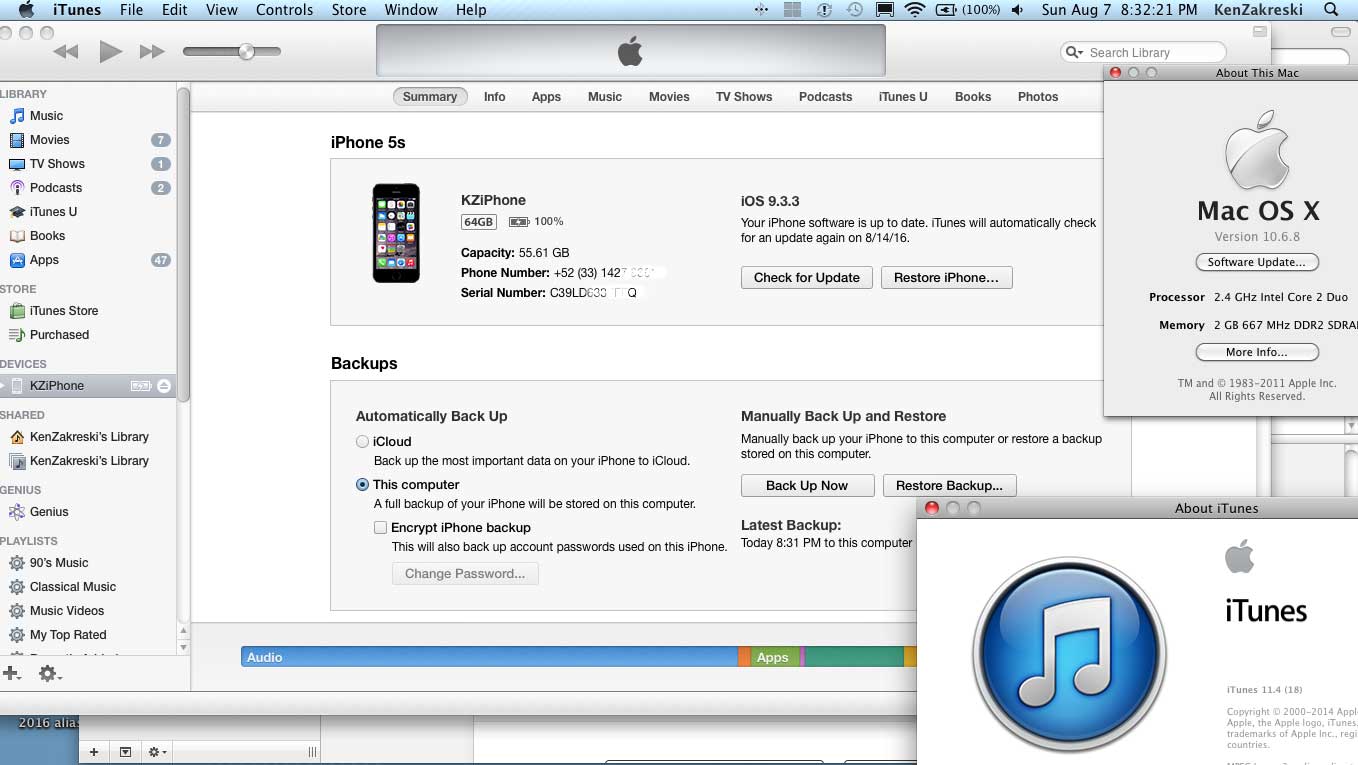Click the Apple logo in About This Mac
This screenshot has width=1358, height=765.
pos(1257,150)
